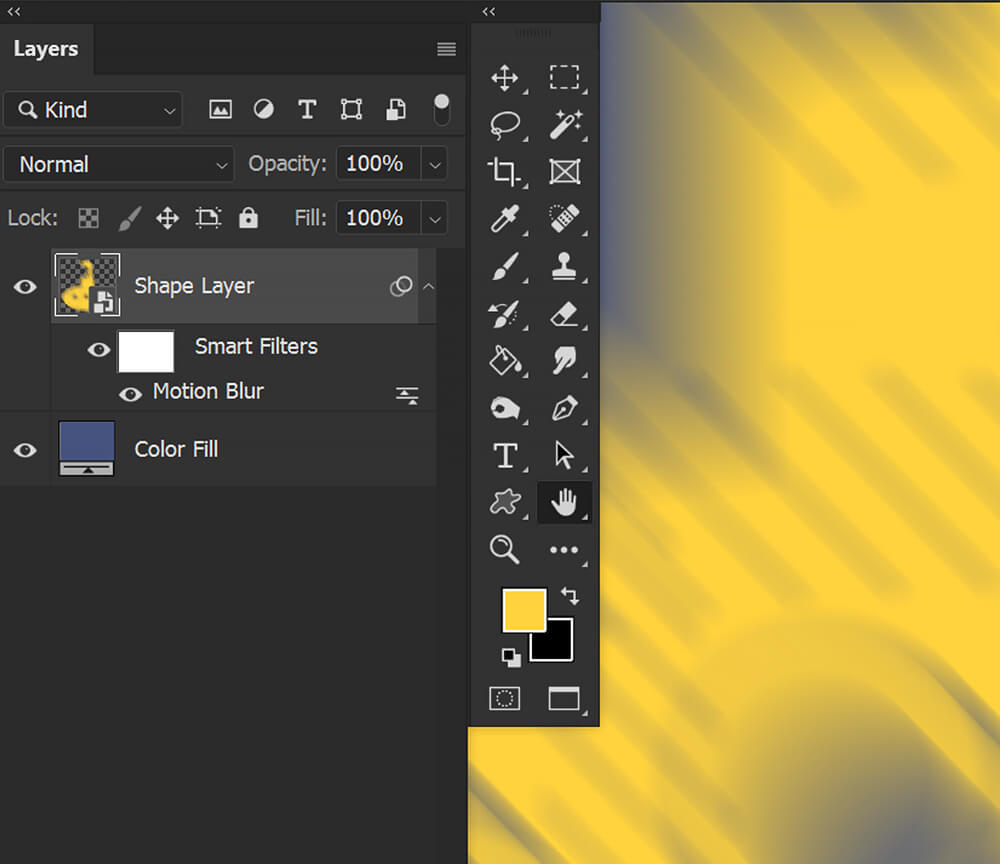The image size is (1000, 864).
Task: Select the Zoom tool
Action: [x=504, y=549]
